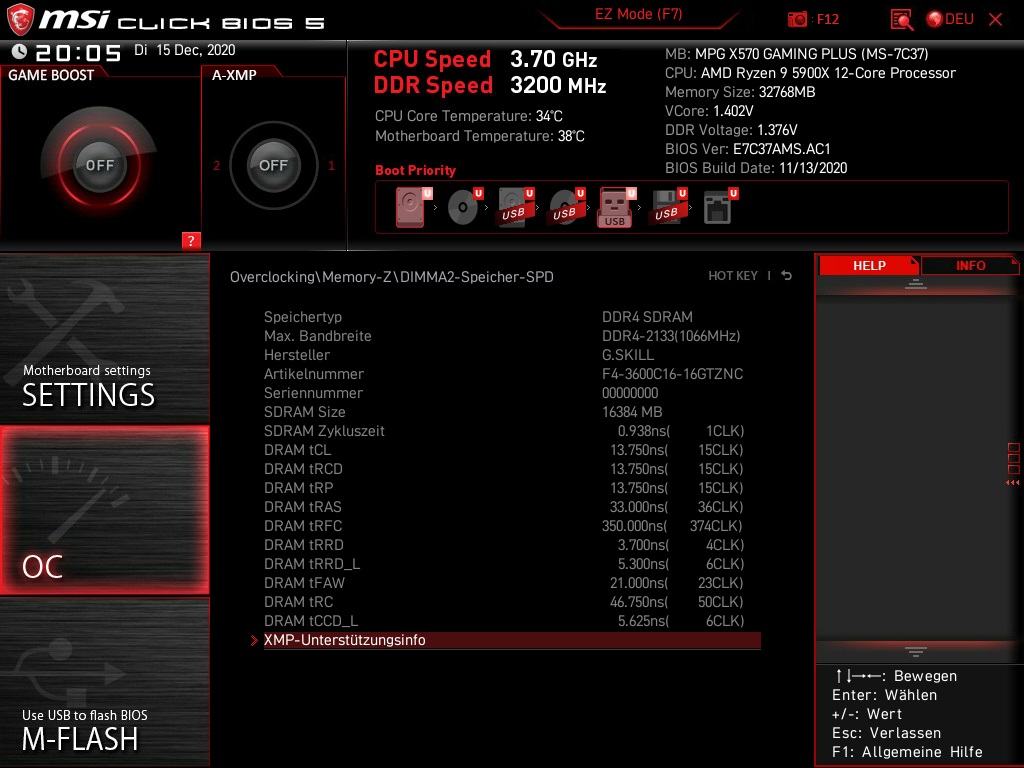This screenshot has height=768, width=1024.
Task: Click the CPU Core Temperature reading
Action: [x=469, y=116]
